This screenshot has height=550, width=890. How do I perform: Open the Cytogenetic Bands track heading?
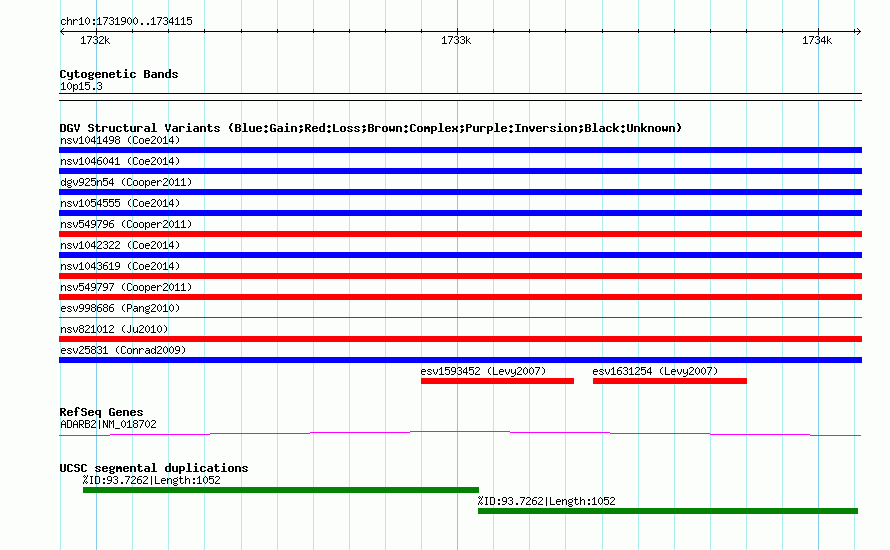pyautogui.click(x=119, y=74)
